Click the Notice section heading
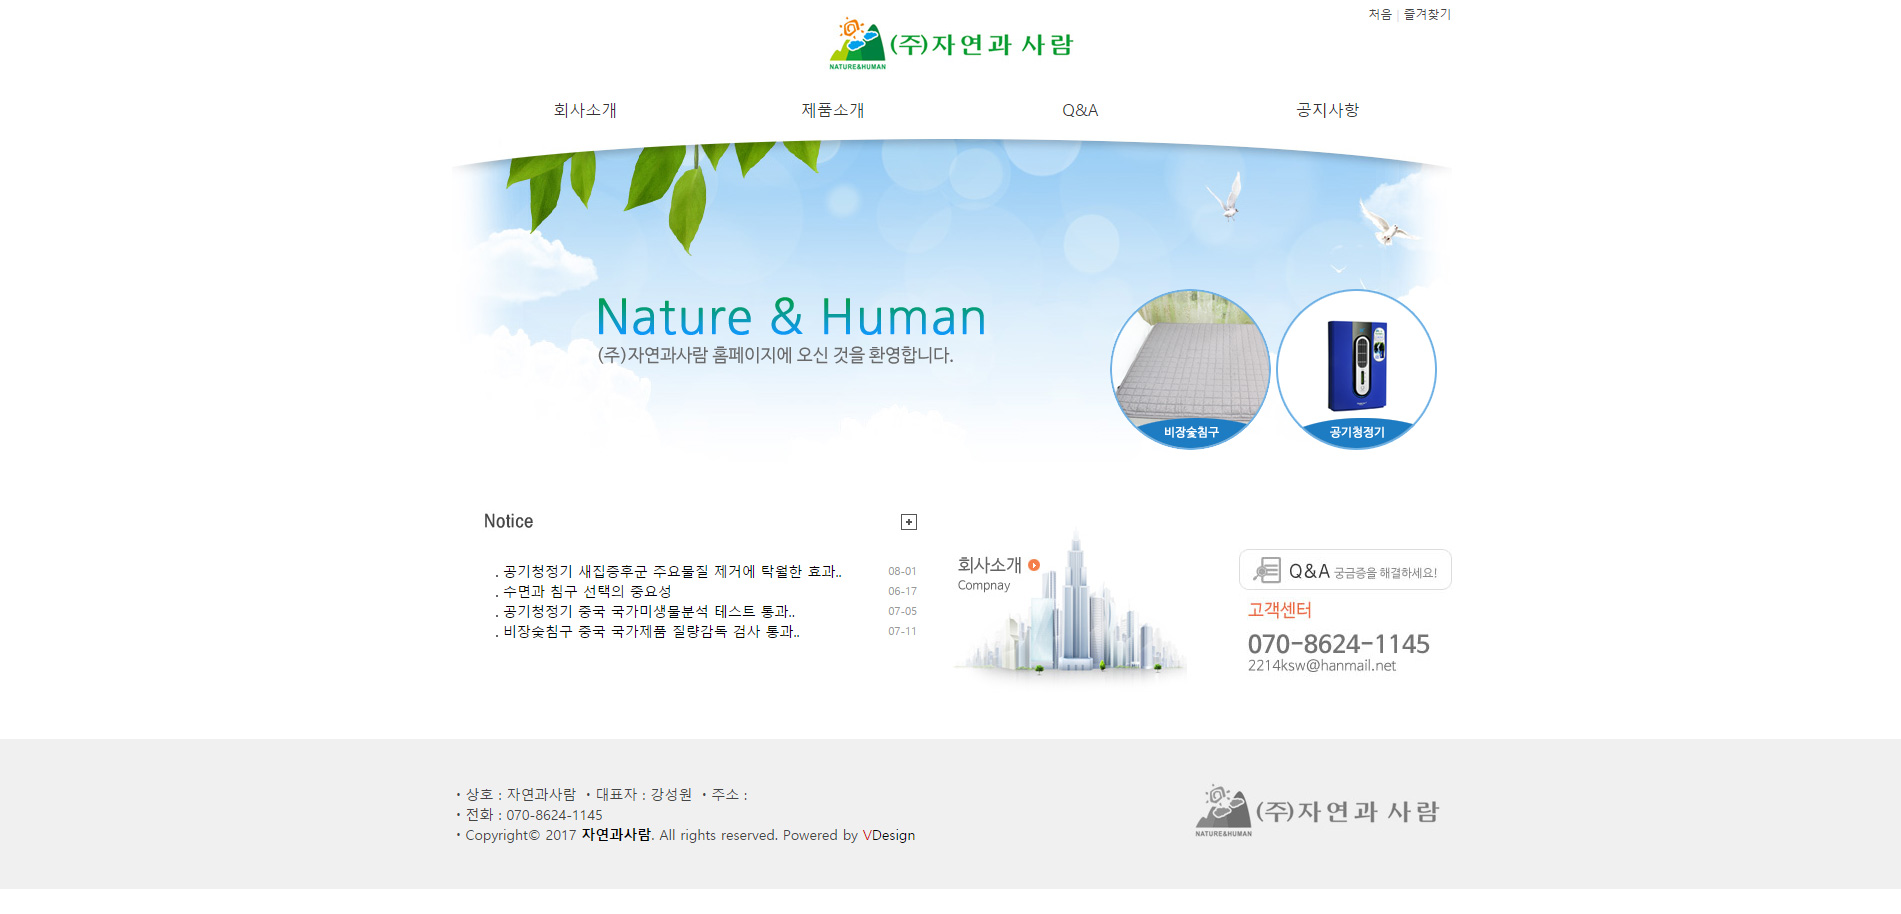 tap(508, 521)
